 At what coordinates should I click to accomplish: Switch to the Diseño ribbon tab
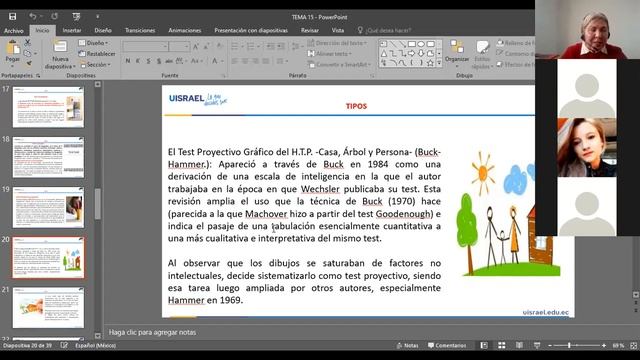click(x=103, y=31)
